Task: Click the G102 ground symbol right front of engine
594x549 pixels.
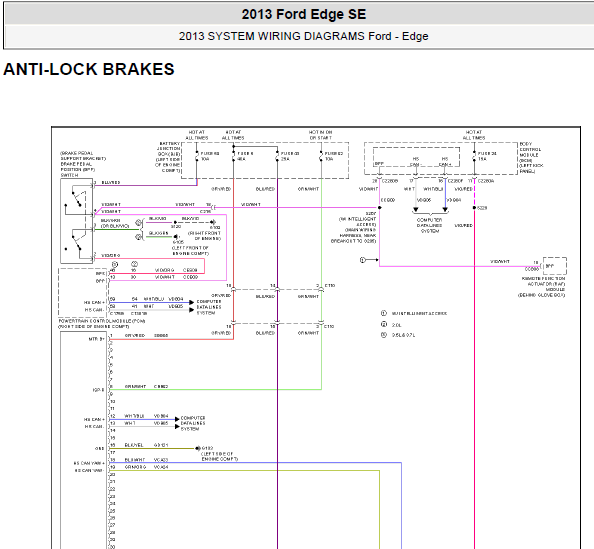Action: pyautogui.click(x=213, y=222)
